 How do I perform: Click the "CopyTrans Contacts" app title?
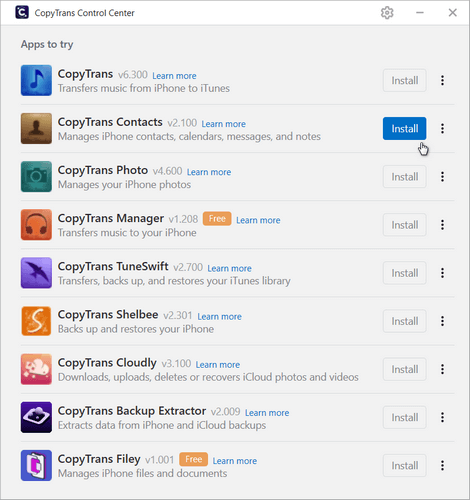pyautogui.click(x=110, y=122)
